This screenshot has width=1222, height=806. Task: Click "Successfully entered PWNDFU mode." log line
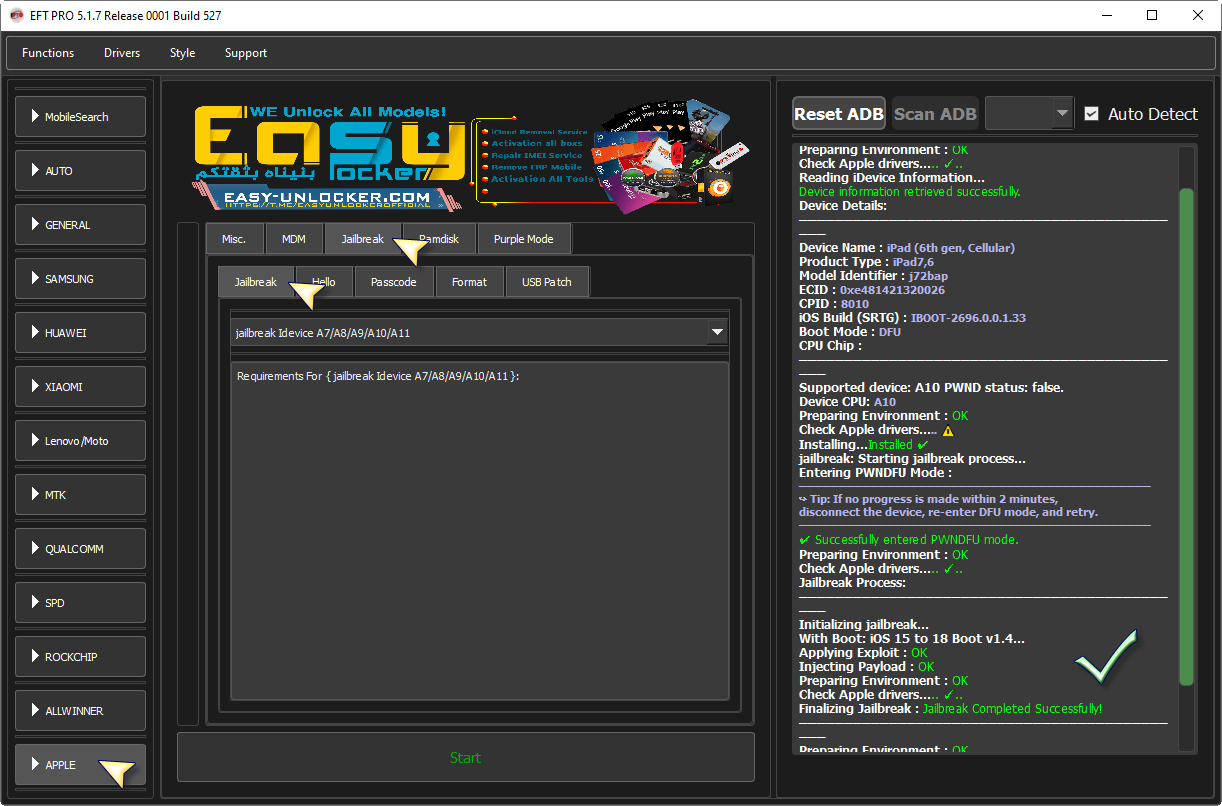pyautogui.click(x=909, y=540)
